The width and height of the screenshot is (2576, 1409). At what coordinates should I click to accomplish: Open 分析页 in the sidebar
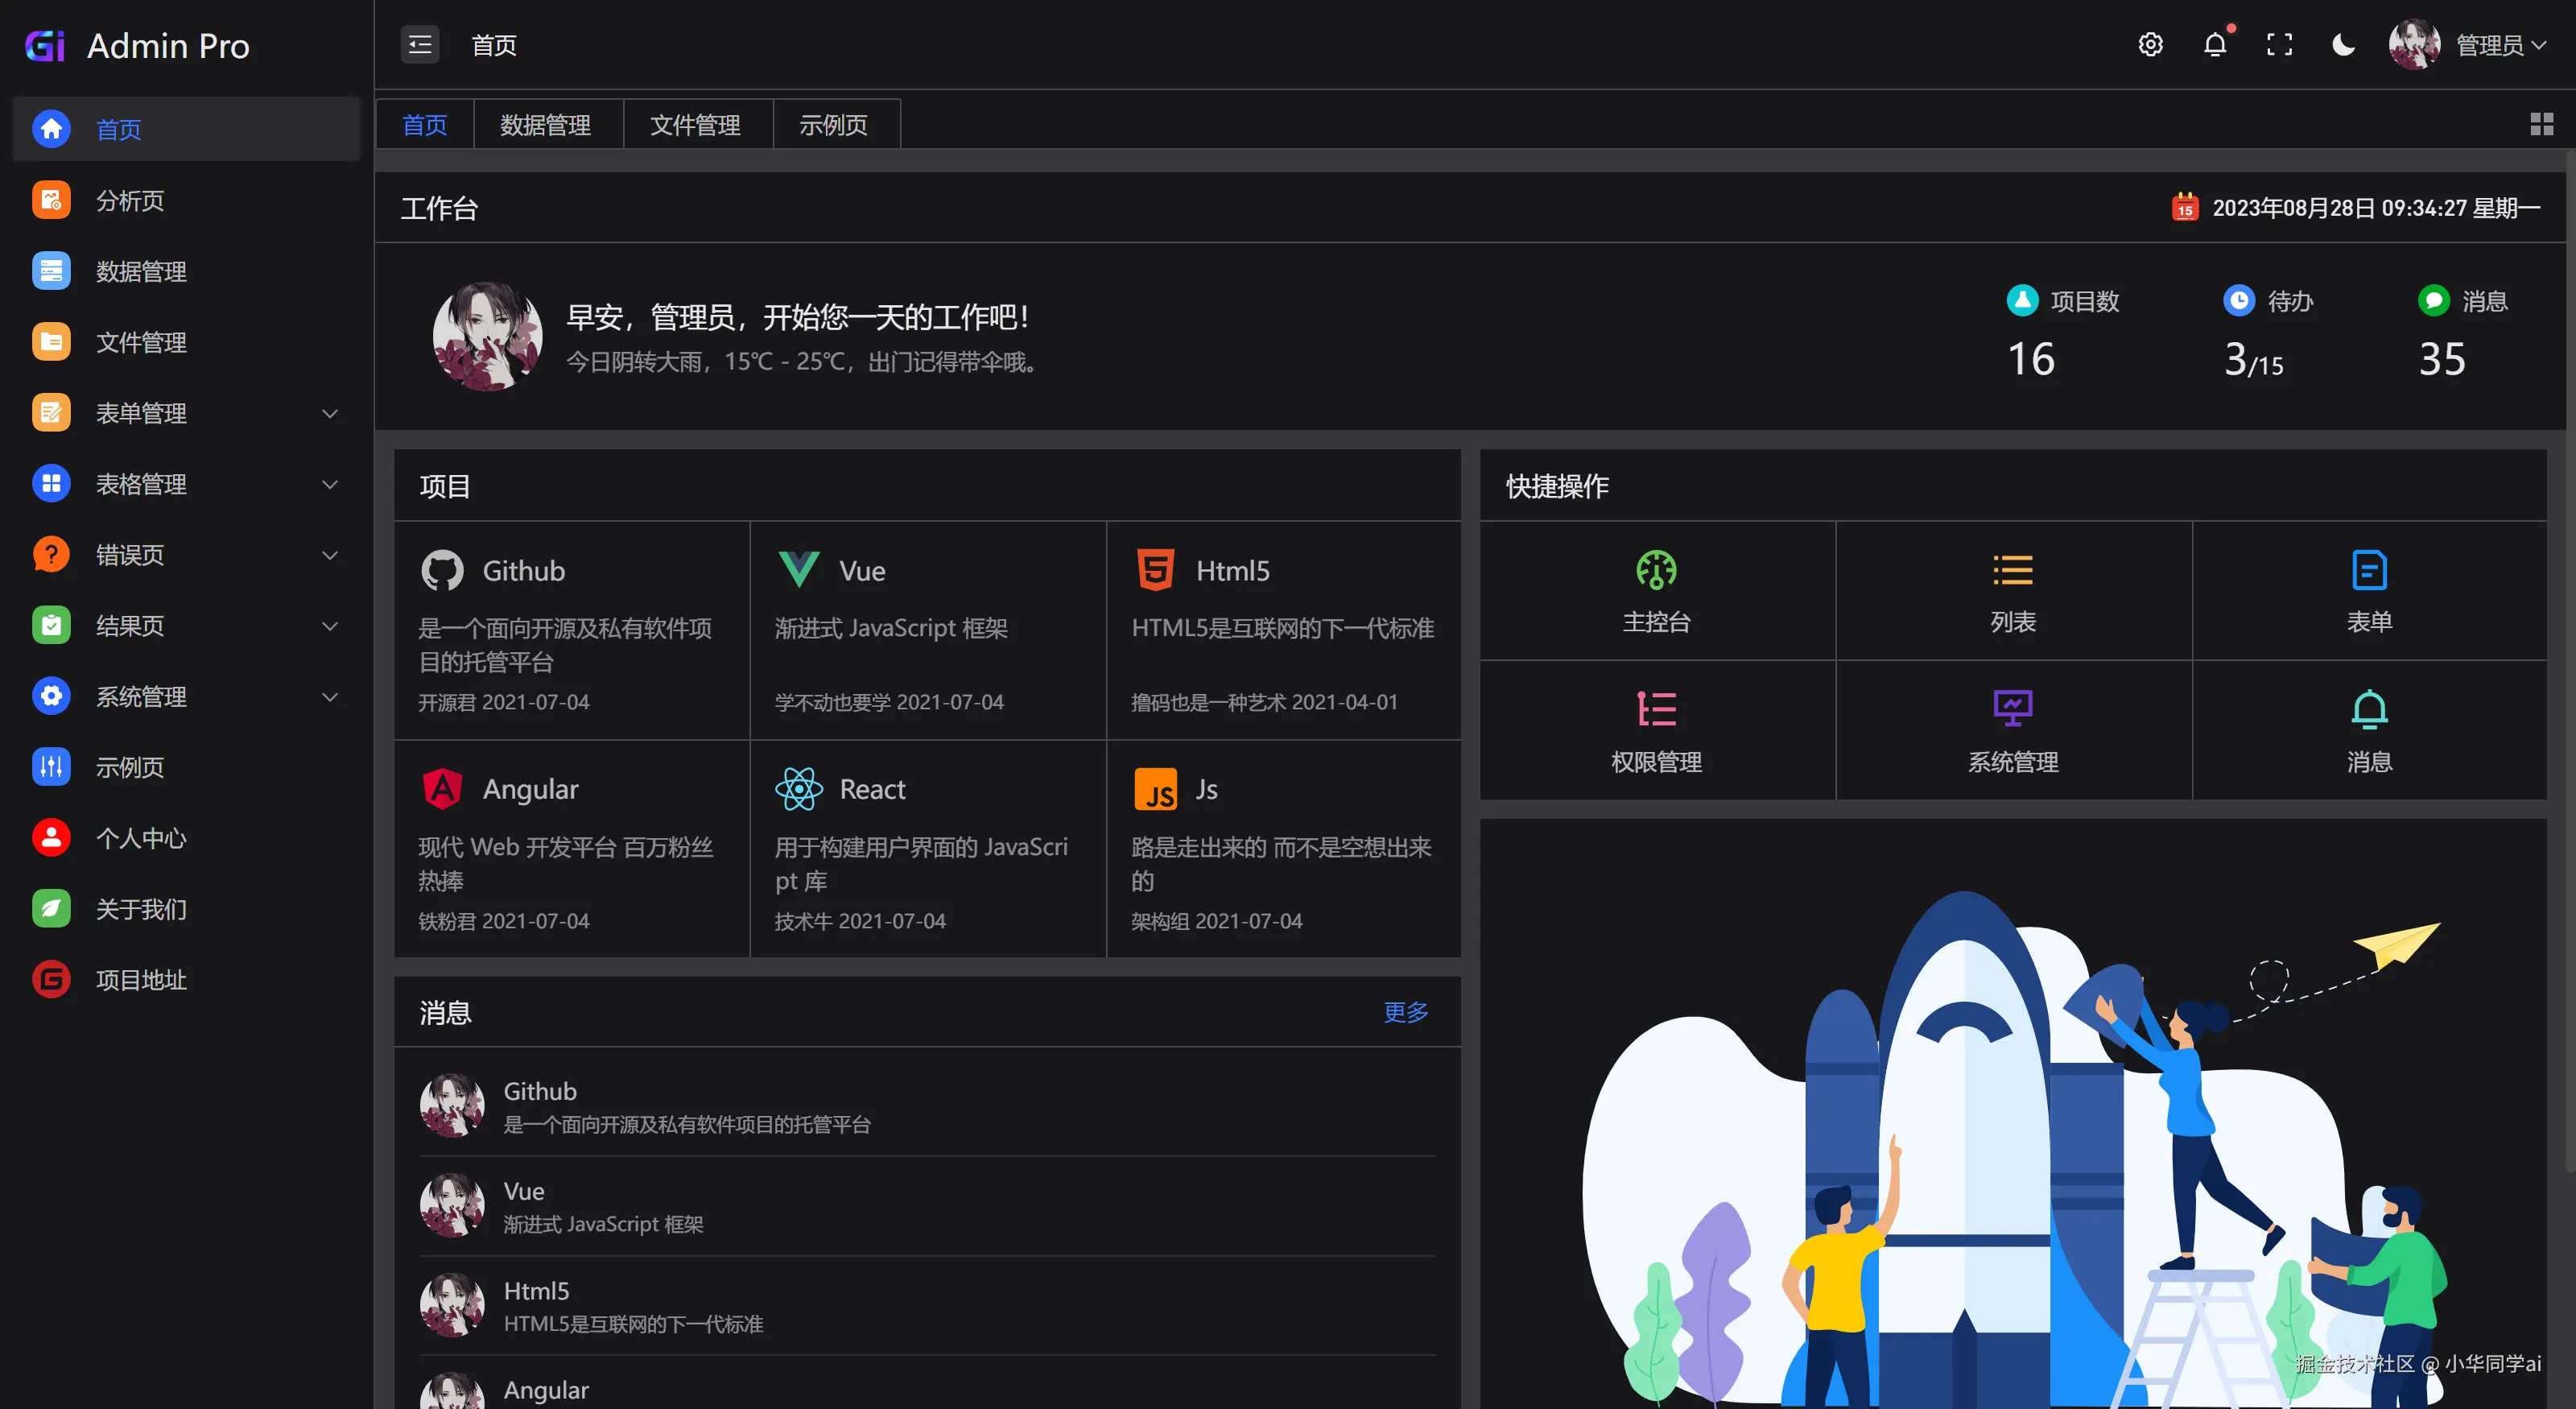130,200
